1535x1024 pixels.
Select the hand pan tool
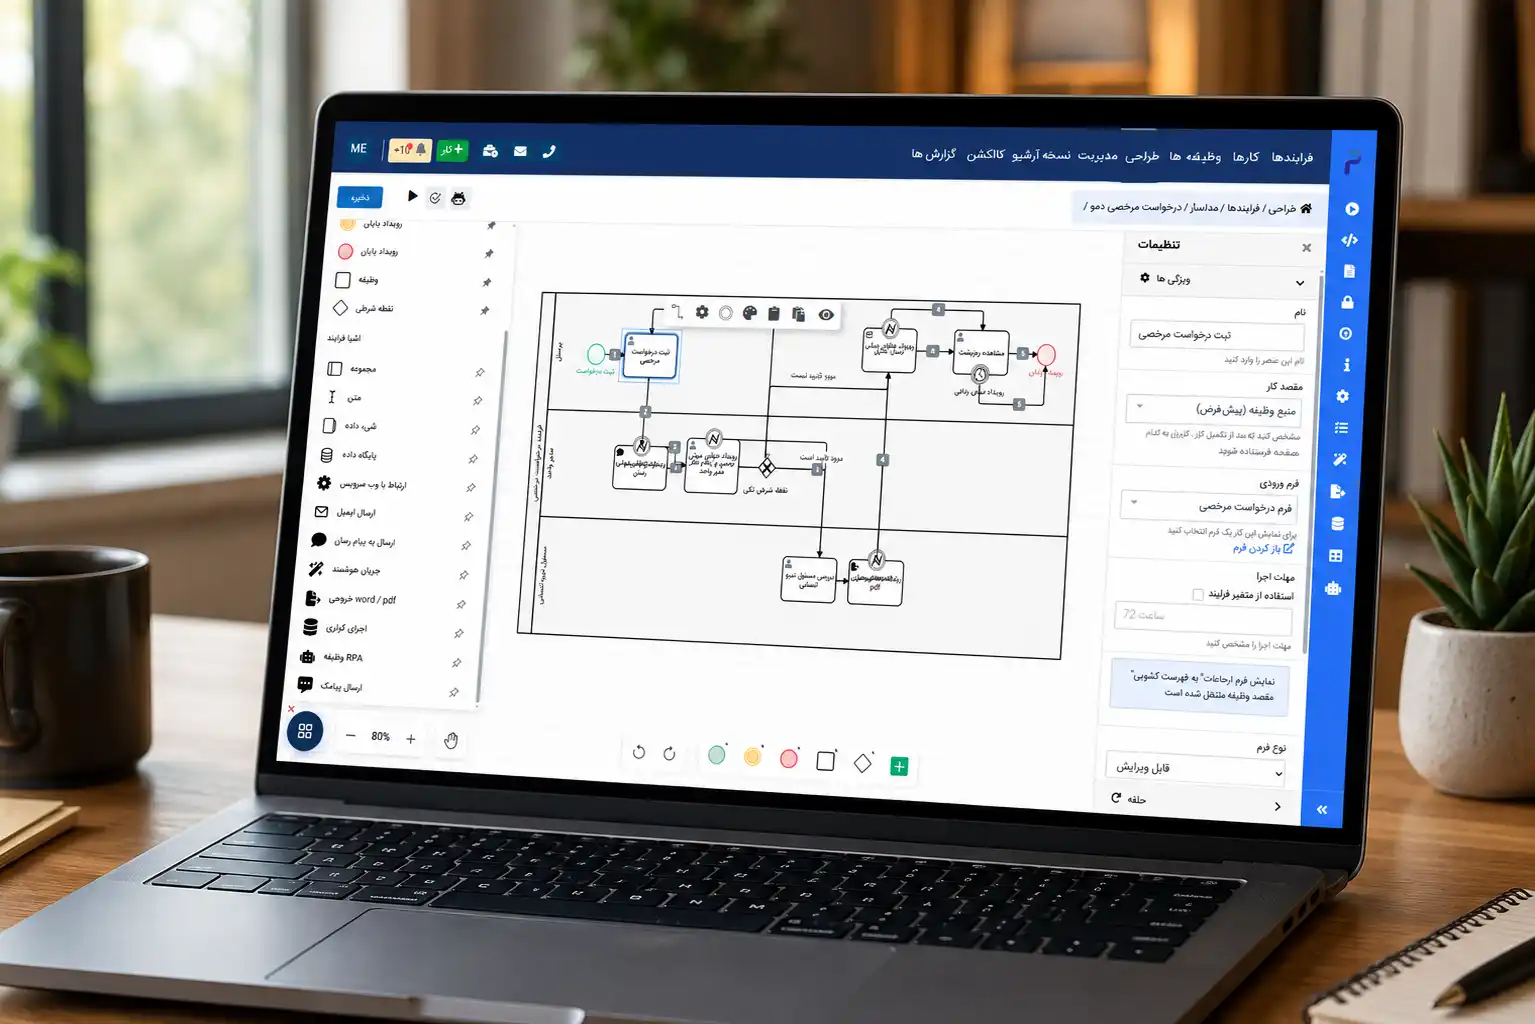point(451,740)
